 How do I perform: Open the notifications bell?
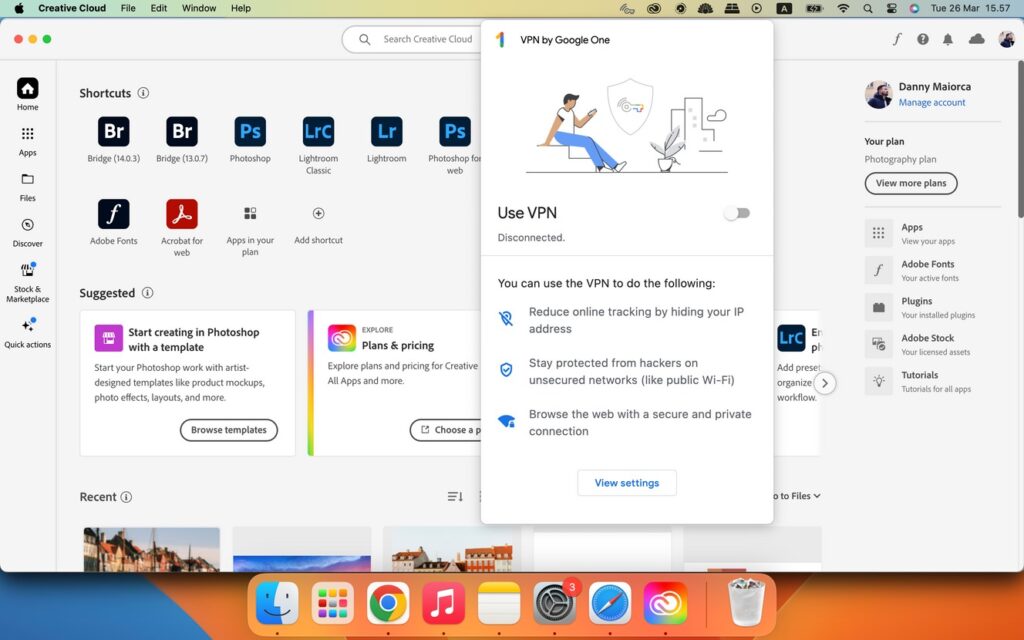(948, 39)
